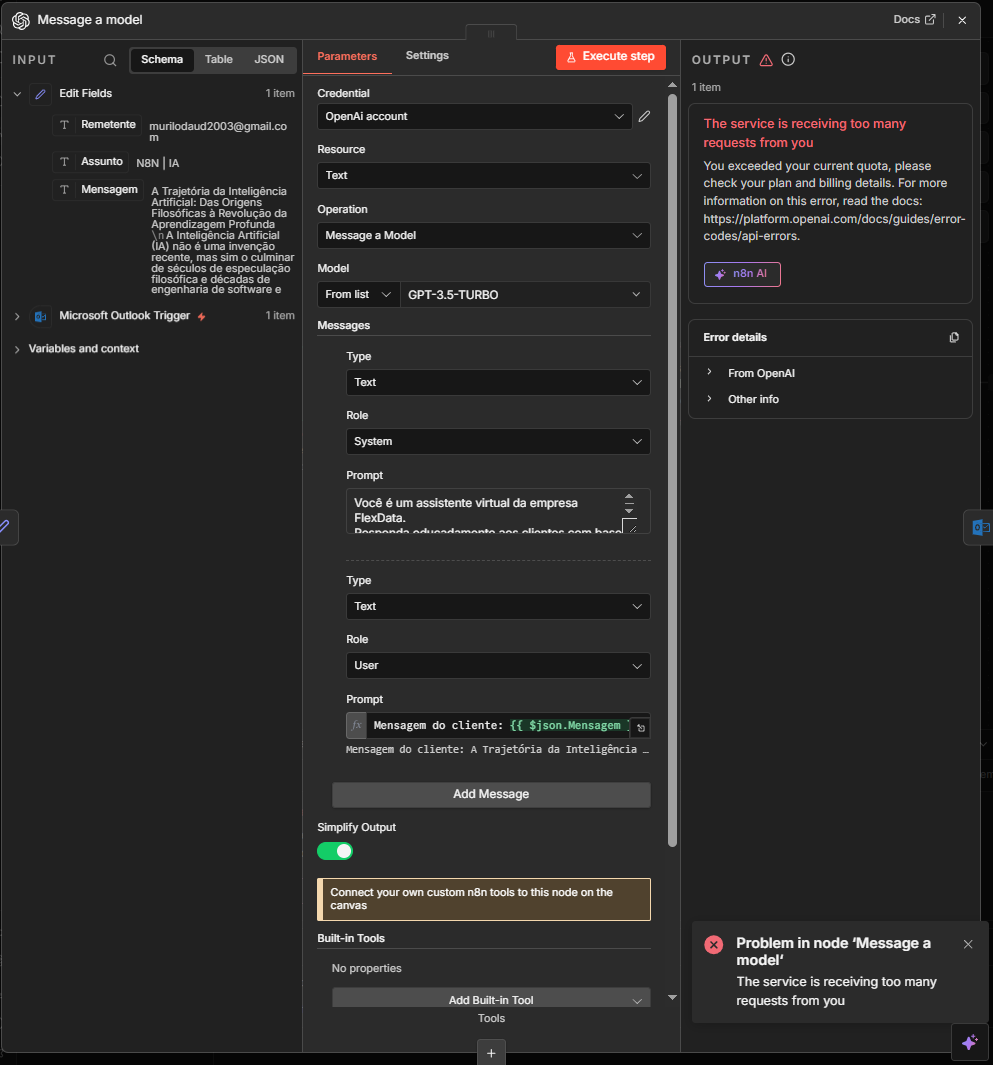Open the System role dropdown
Viewport: 993px width, 1065px height.
(498, 441)
